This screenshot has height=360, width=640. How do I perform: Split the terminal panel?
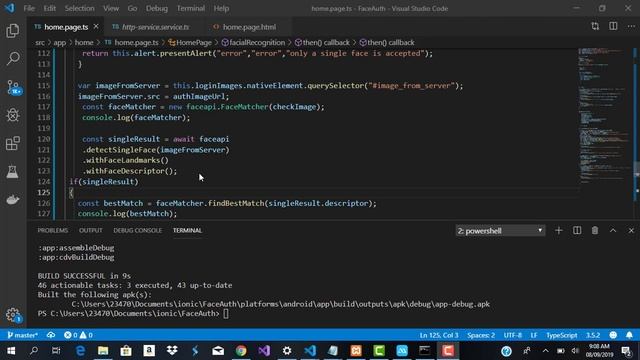click(577, 231)
